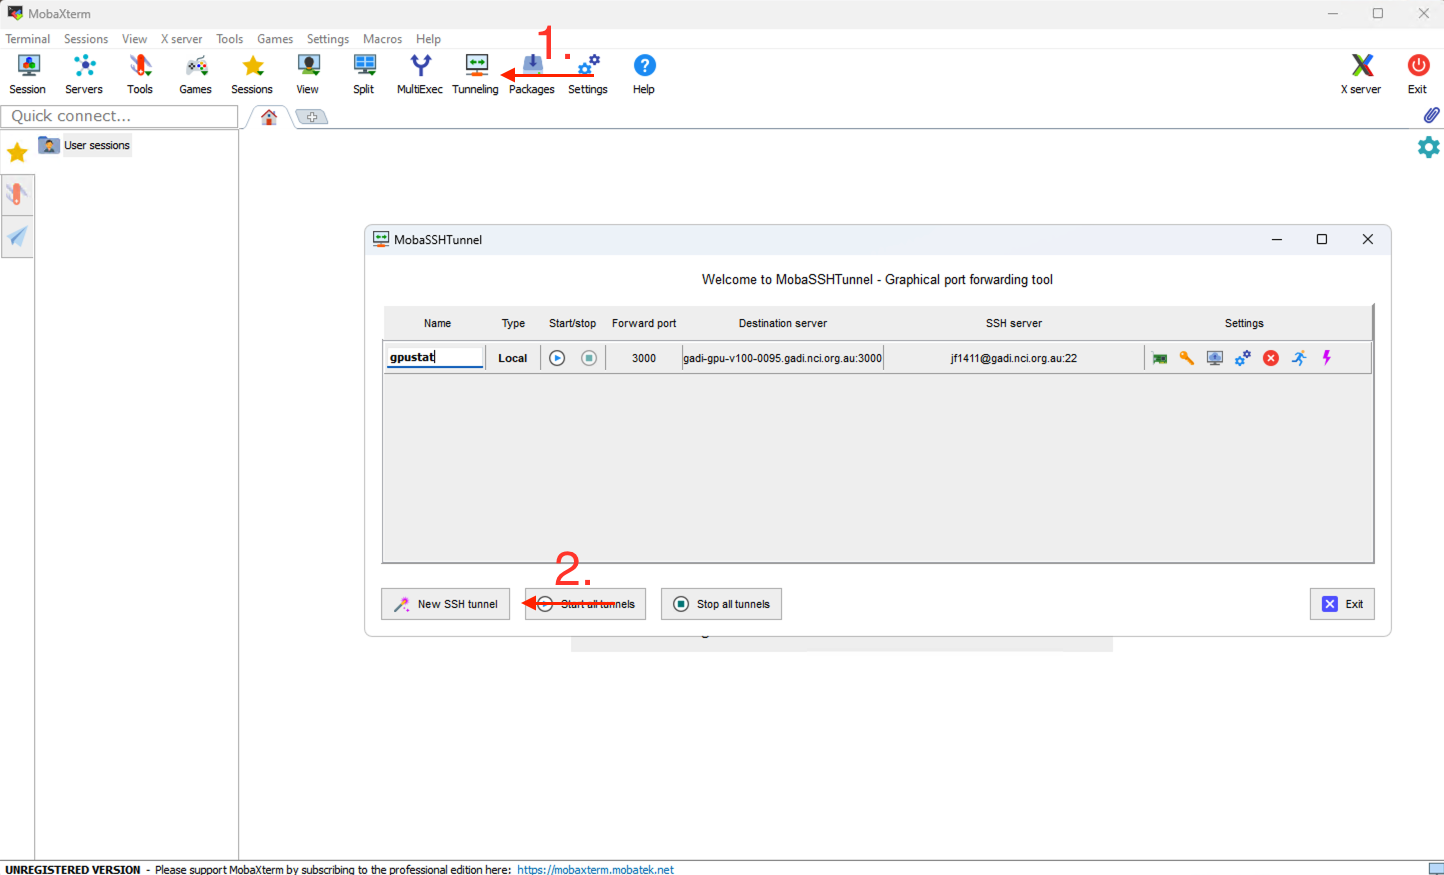The height and width of the screenshot is (875, 1444).
Task: Click the orange key icon for gpustat tunnel
Action: [x=1186, y=358]
